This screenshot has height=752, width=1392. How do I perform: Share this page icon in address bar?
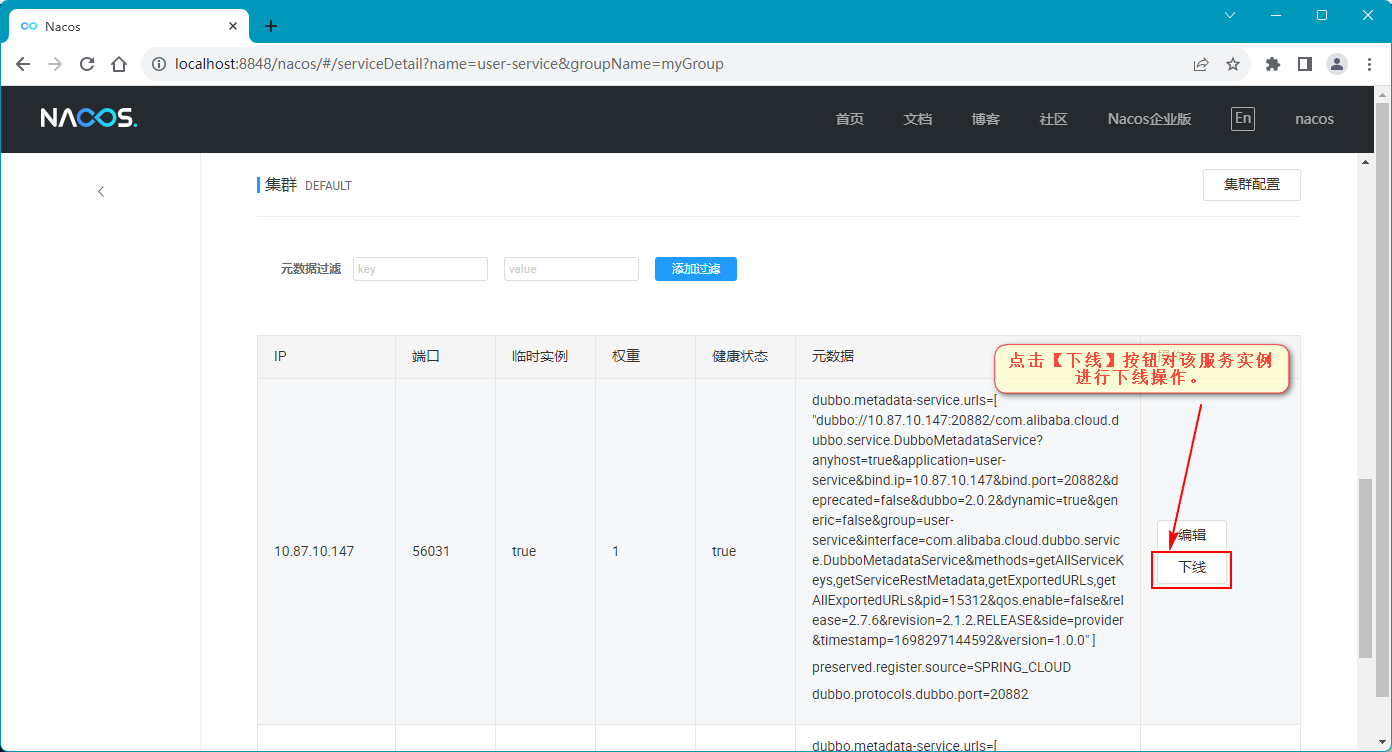click(x=1201, y=64)
